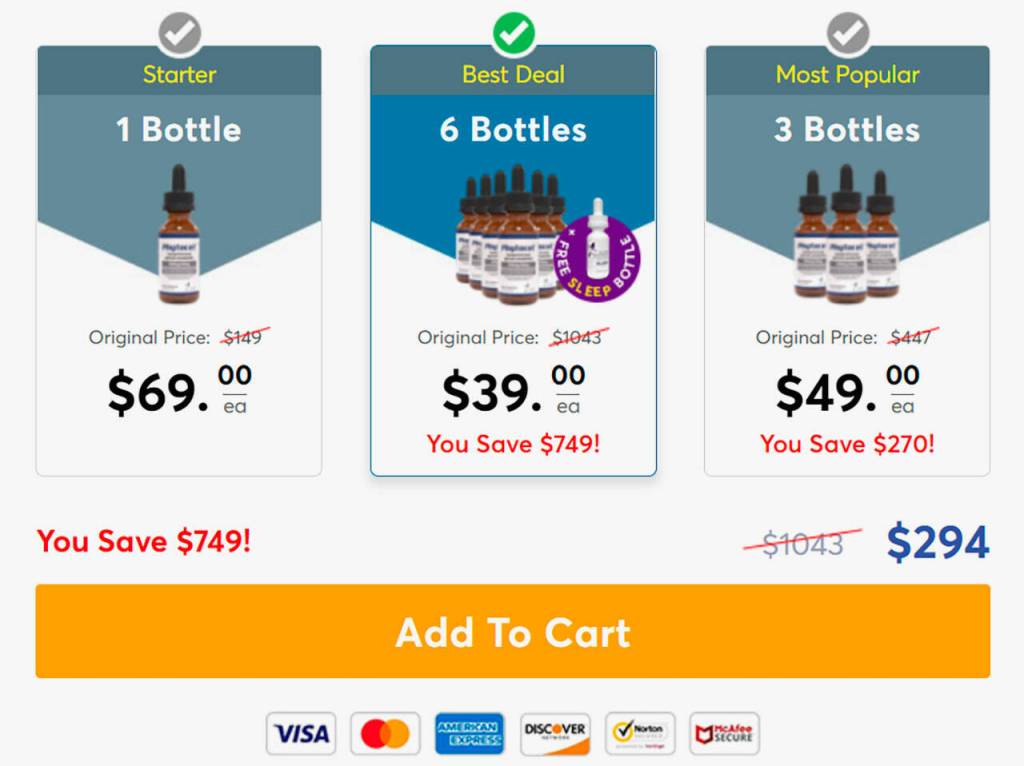The width and height of the screenshot is (1024, 766).
Task: Click the You Save $270! text
Action: pyautogui.click(x=847, y=444)
